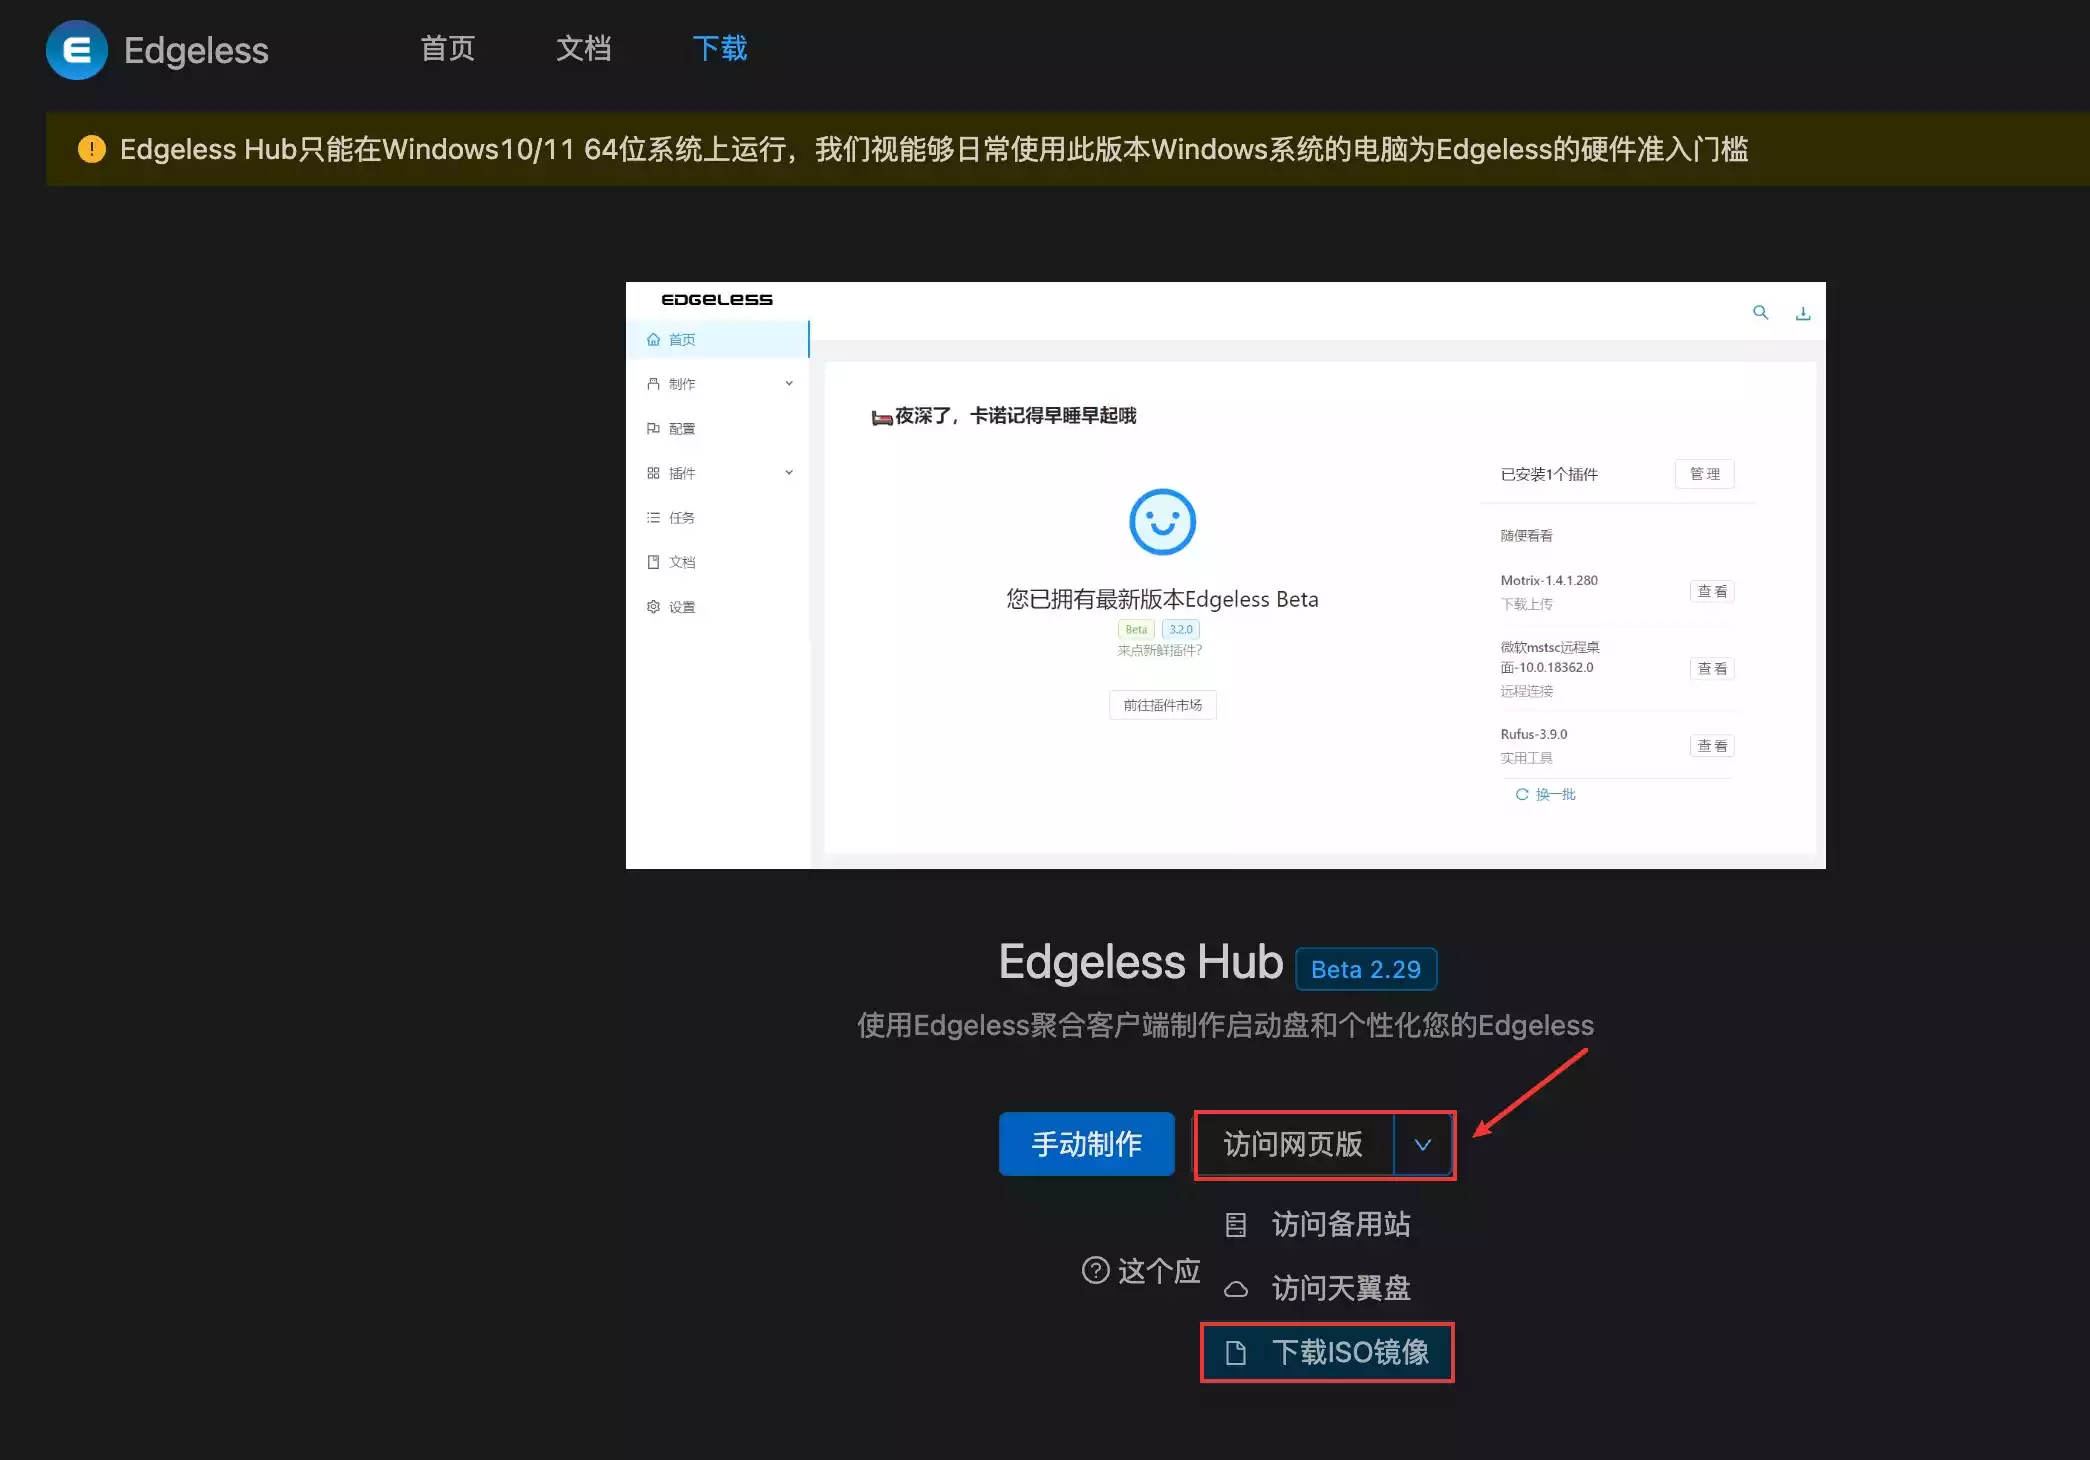This screenshot has width=2090, height=1460.
Task: Click the cloud icon beside 访问天翼盘
Action: 1236,1289
